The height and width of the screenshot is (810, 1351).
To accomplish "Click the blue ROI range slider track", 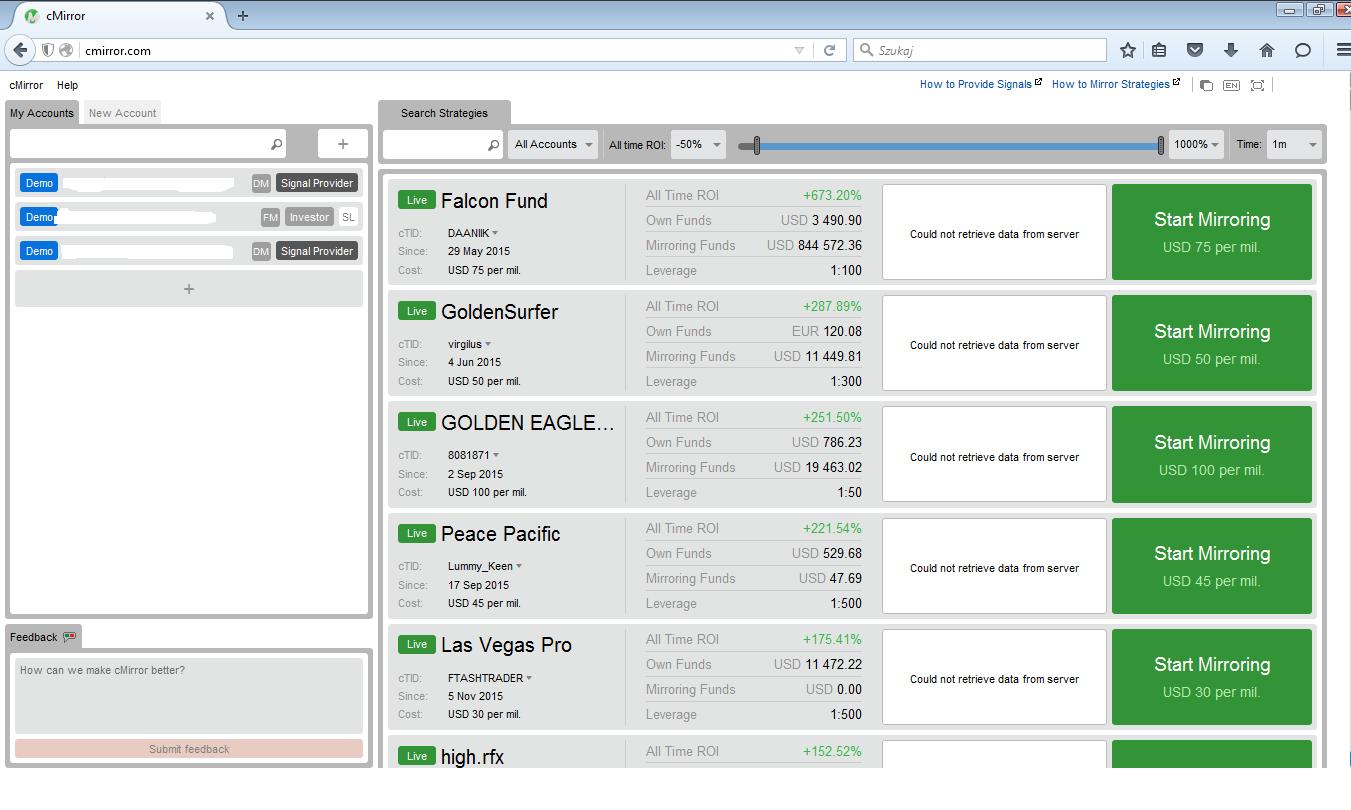I will pyautogui.click(x=959, y=146).
